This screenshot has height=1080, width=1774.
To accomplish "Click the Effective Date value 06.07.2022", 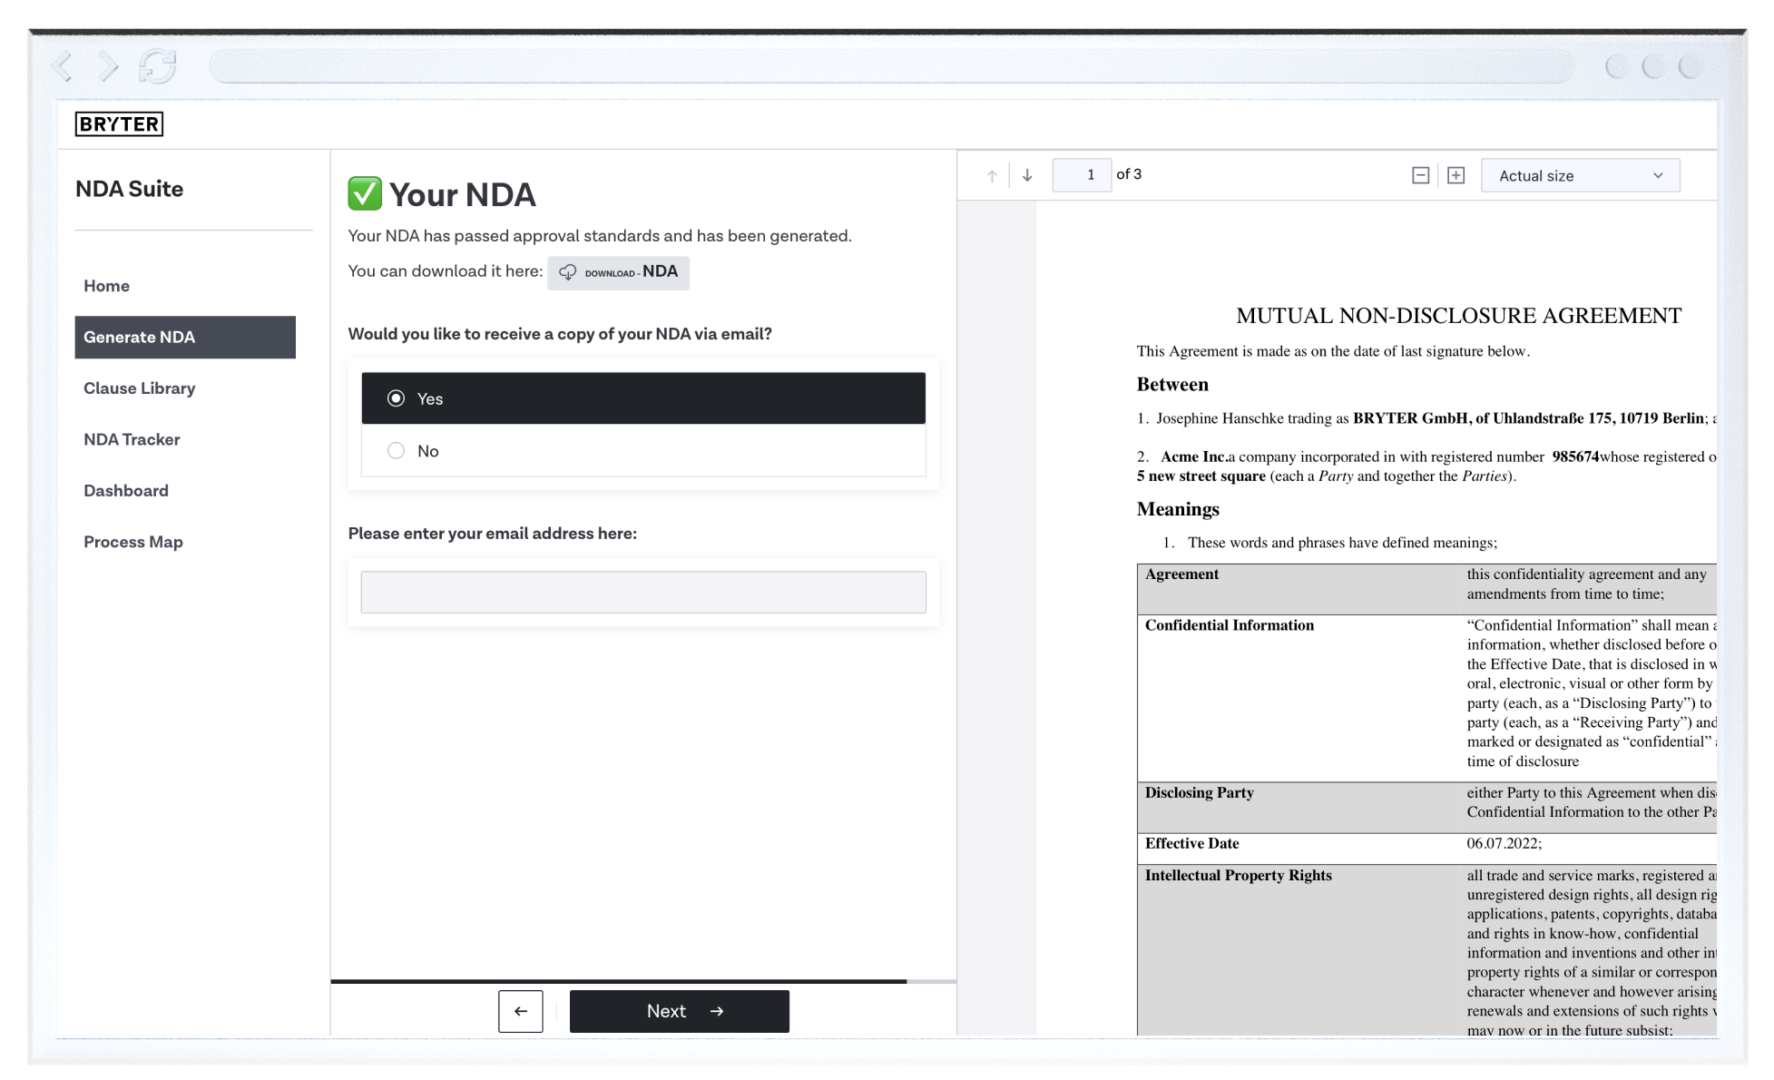I will click(x=1504, y=844).
